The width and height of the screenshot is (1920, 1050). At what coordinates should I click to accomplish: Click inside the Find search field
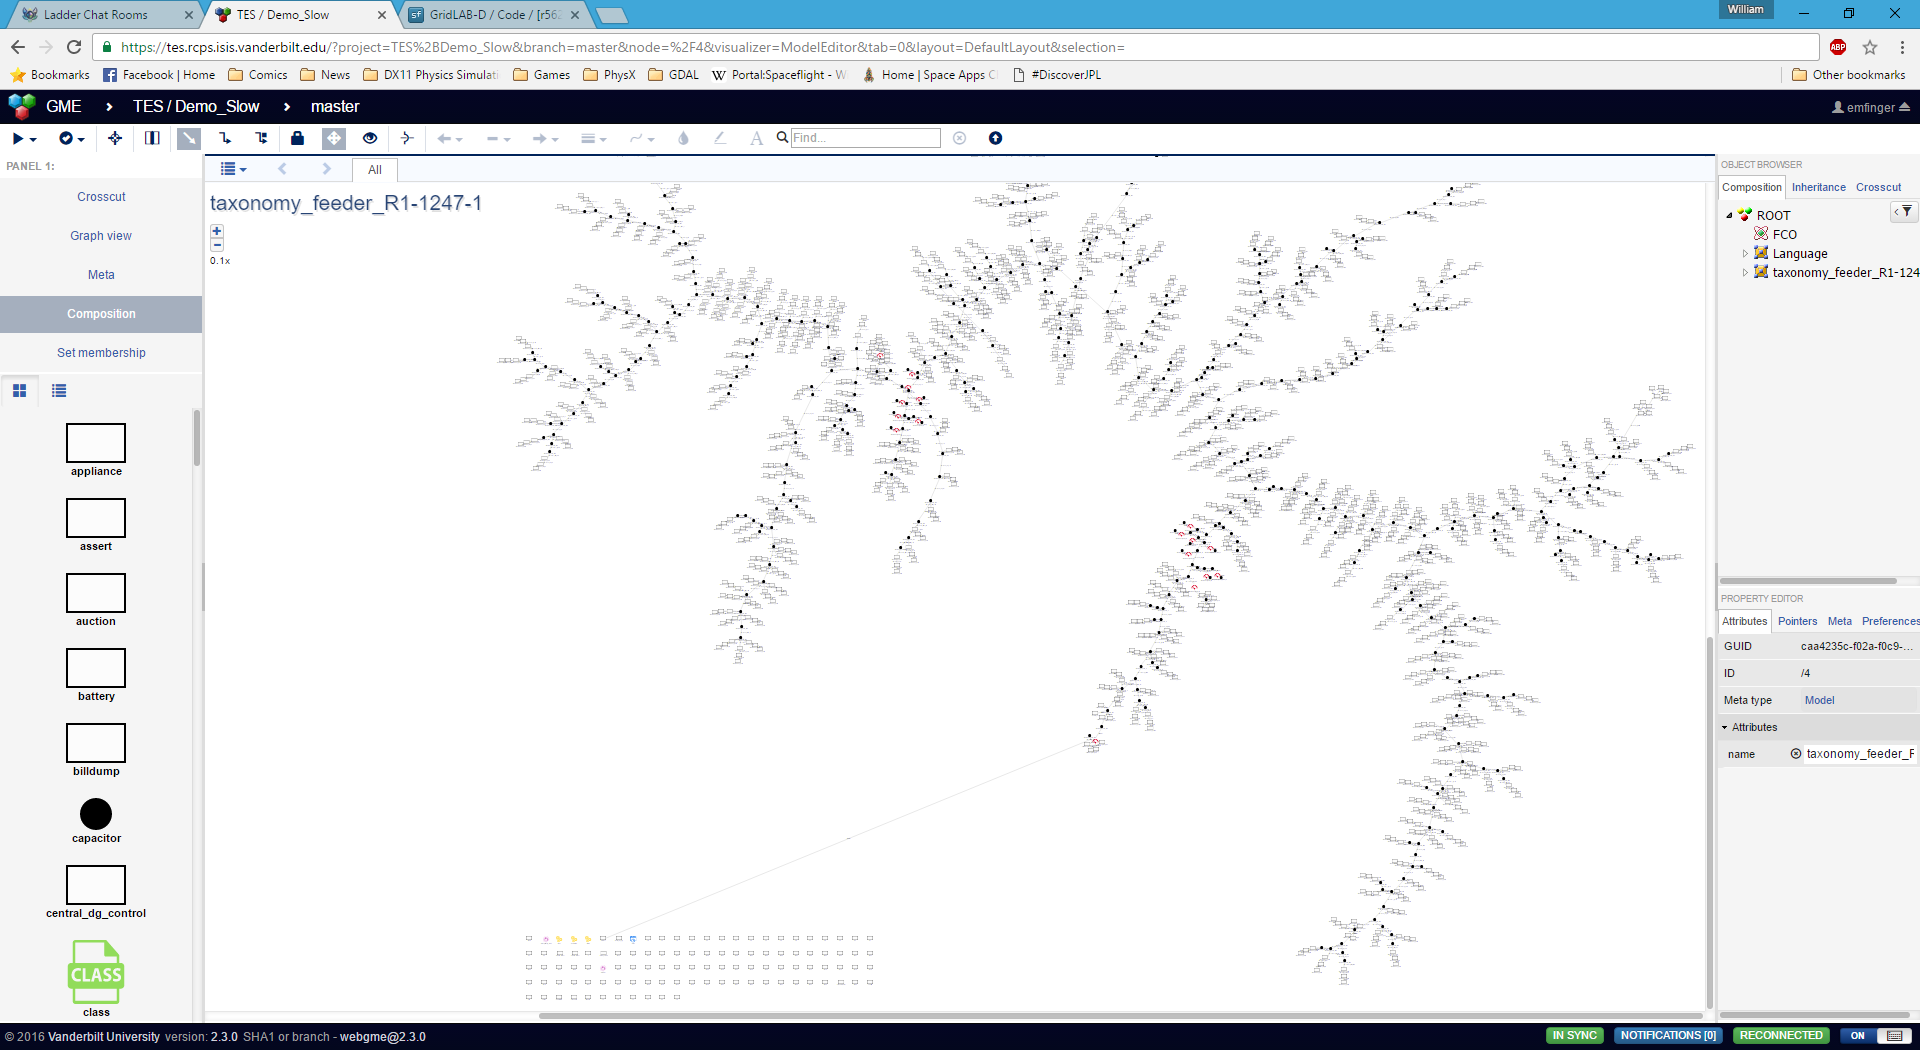(866, 138)
